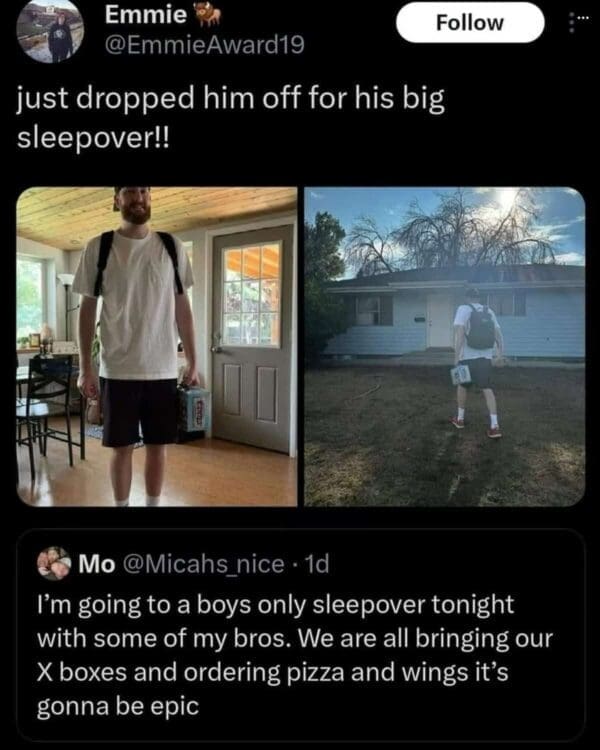This screenshot has width=600, height=750.
Task: Open the indoor photo with backpack
Action: [156, 346]
